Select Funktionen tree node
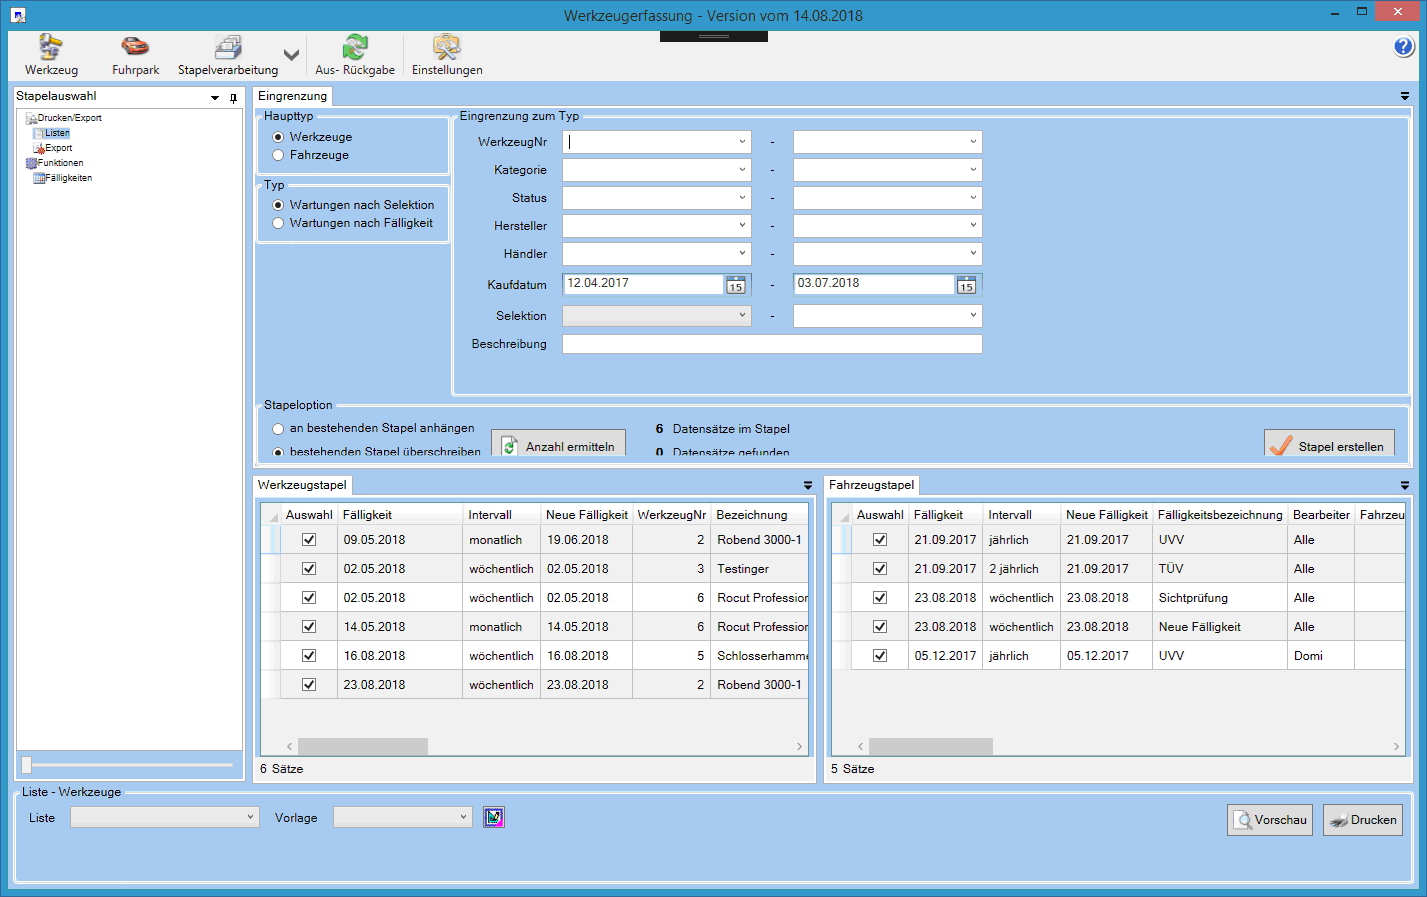This screenshot has width=1427, height=897. click(x=55, y=163)
